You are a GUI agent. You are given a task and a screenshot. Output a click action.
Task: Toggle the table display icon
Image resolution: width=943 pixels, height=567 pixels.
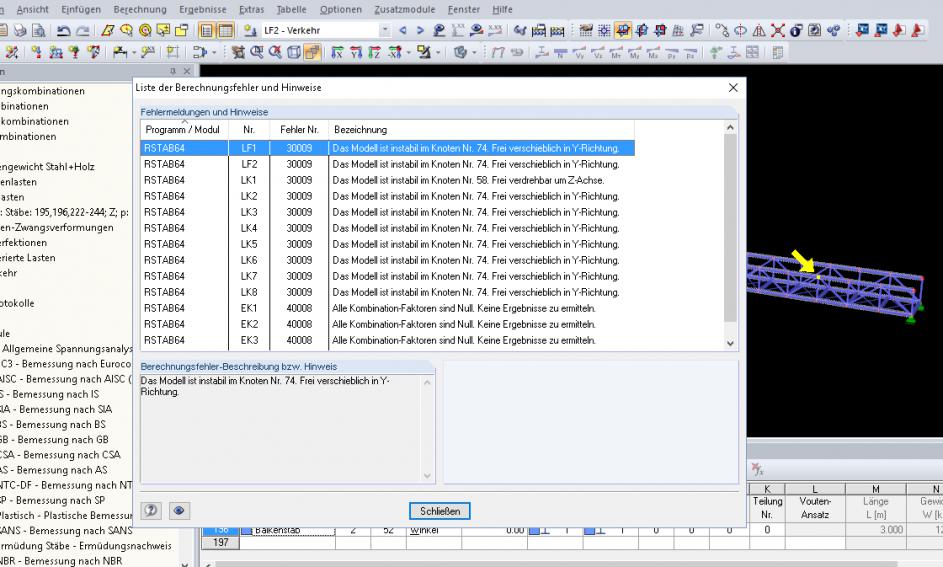coord(226,30)
